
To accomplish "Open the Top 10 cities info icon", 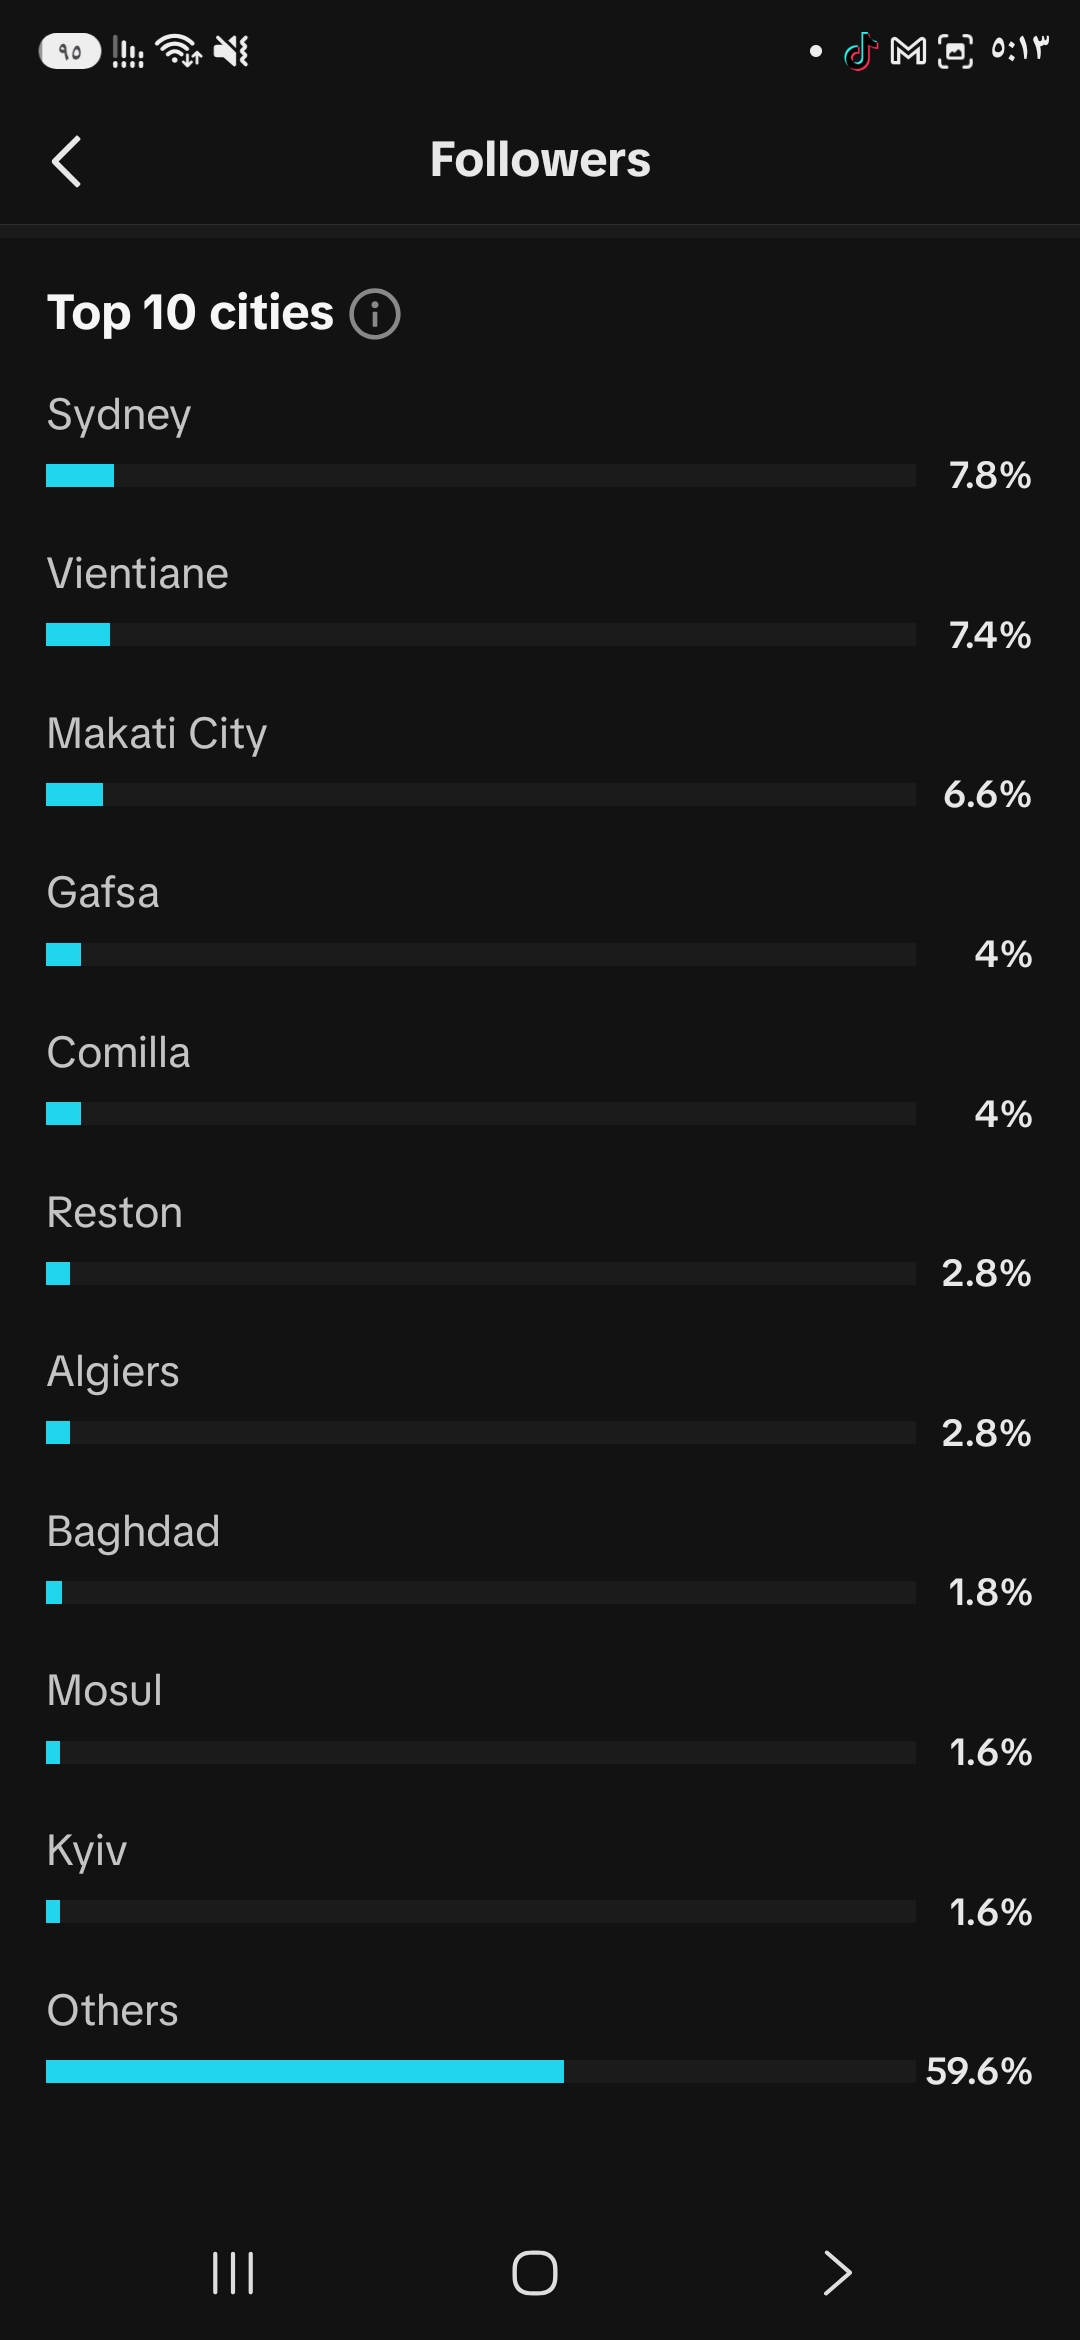I will pyautogui.click(x=375, y=314).
